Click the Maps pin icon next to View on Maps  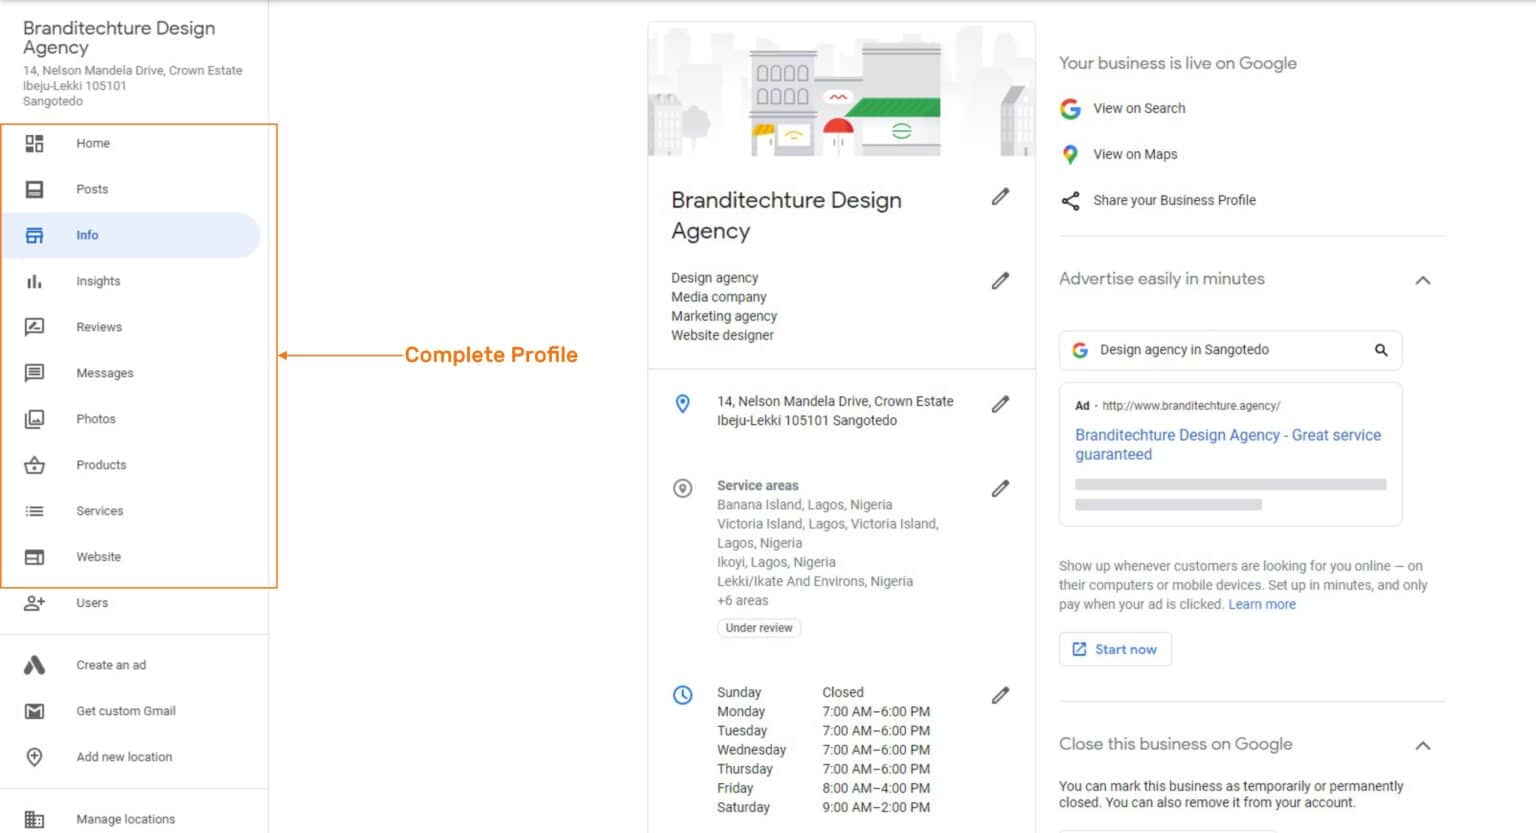(x=1070, y=154)
